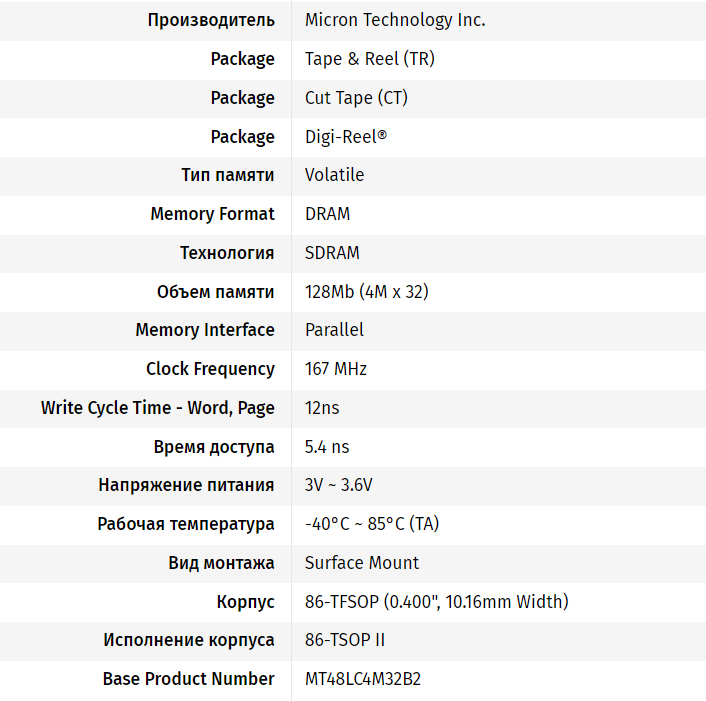Select the DRAM memory format value

(x=327, y=214)
